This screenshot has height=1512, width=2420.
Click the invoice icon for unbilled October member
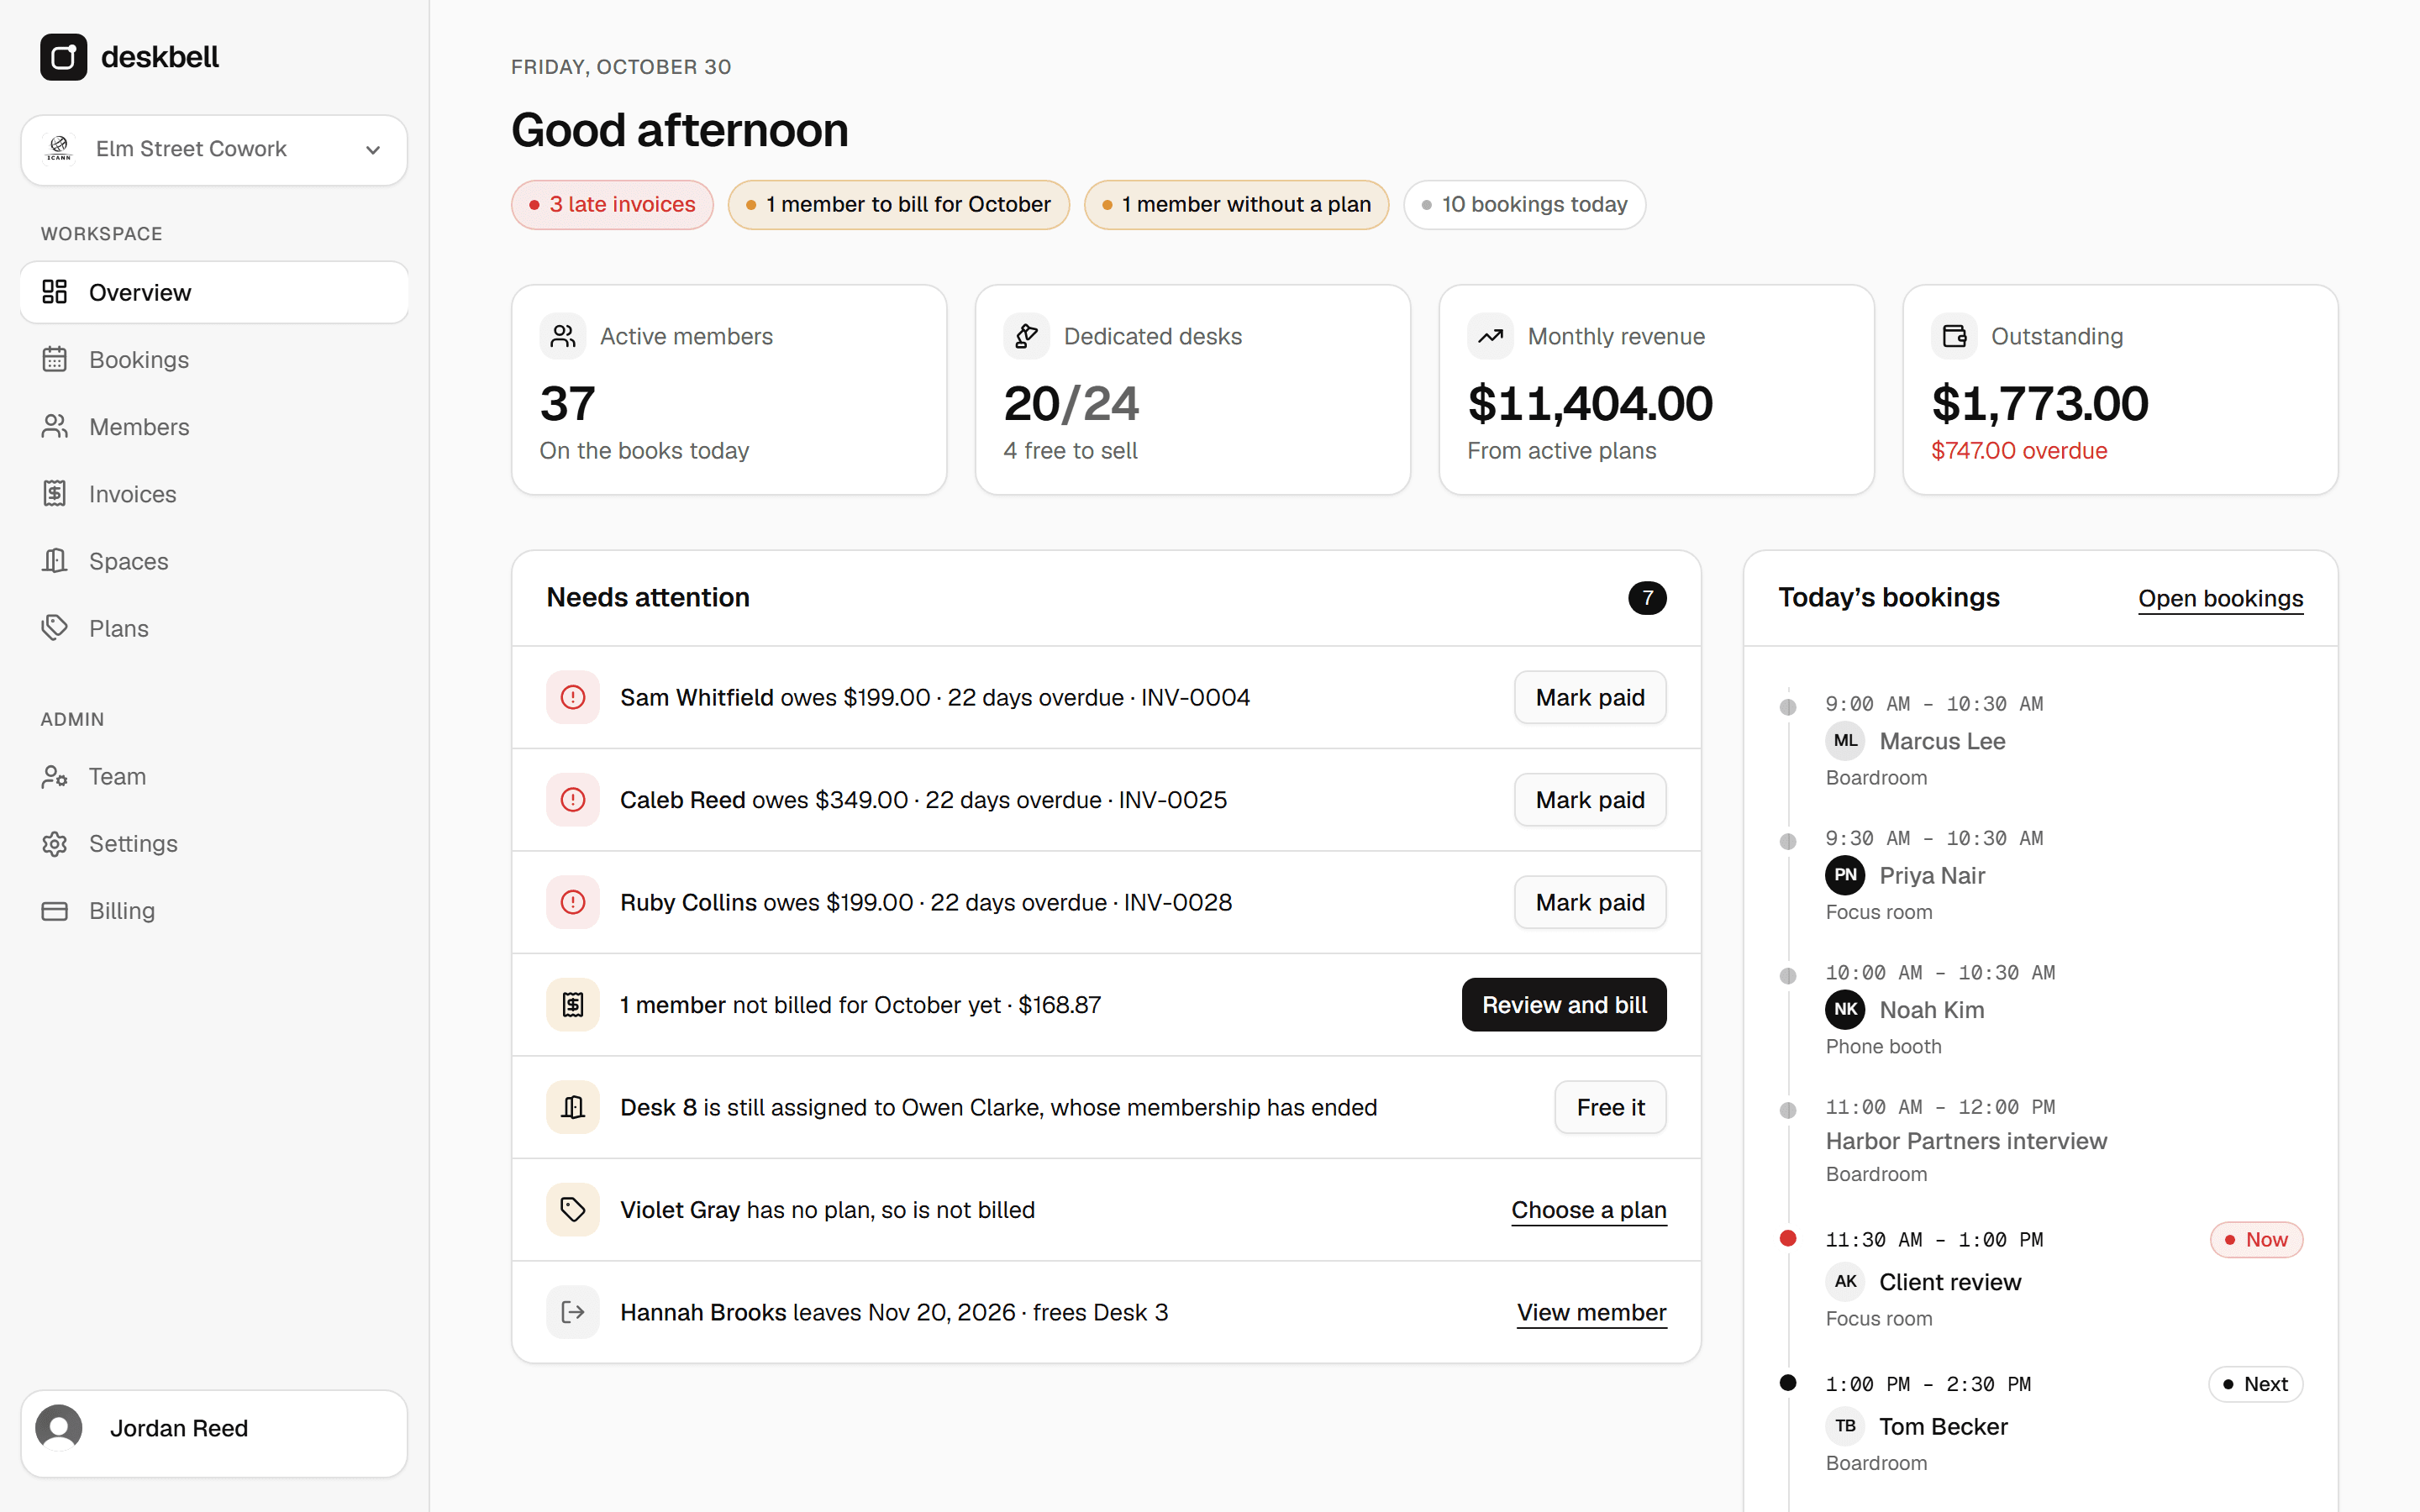click(x=573, y=1005)
